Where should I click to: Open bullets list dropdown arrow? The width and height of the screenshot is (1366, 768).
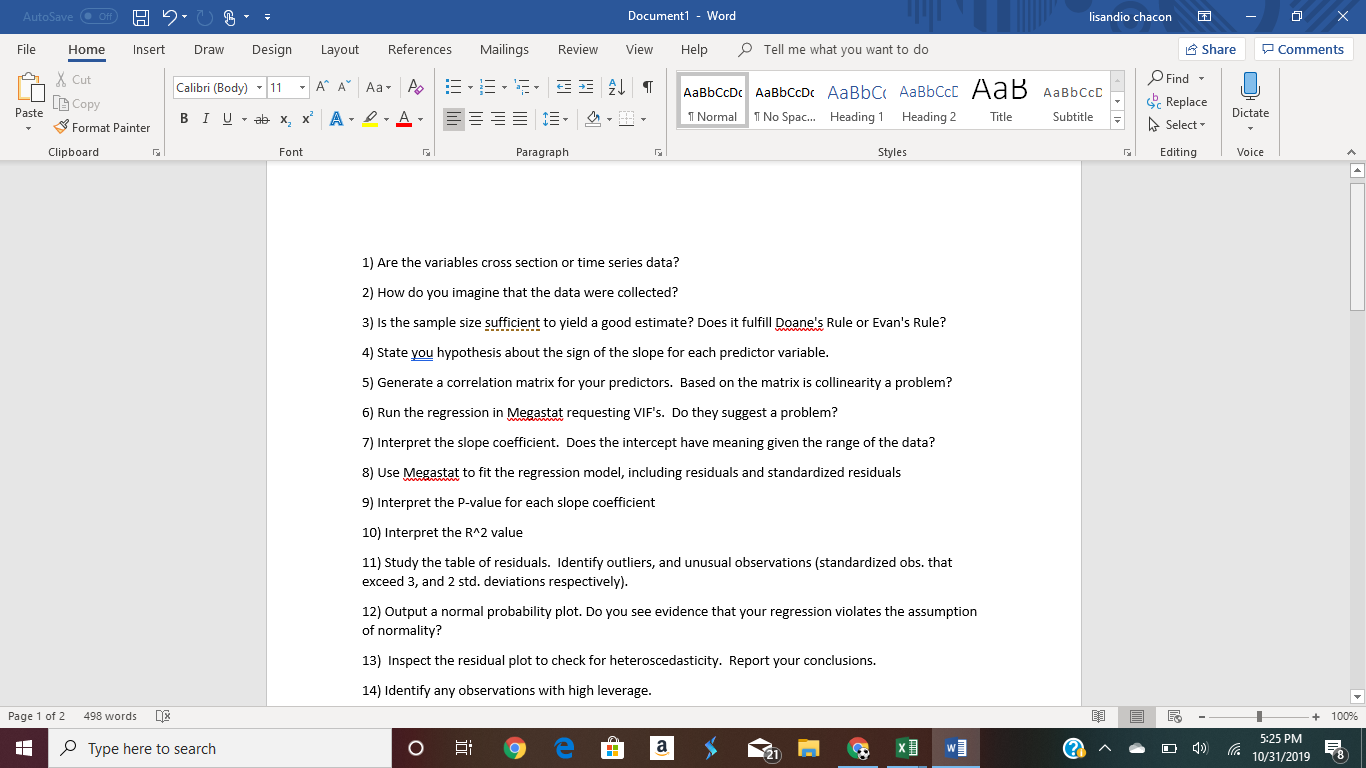(x=470, y=88)
